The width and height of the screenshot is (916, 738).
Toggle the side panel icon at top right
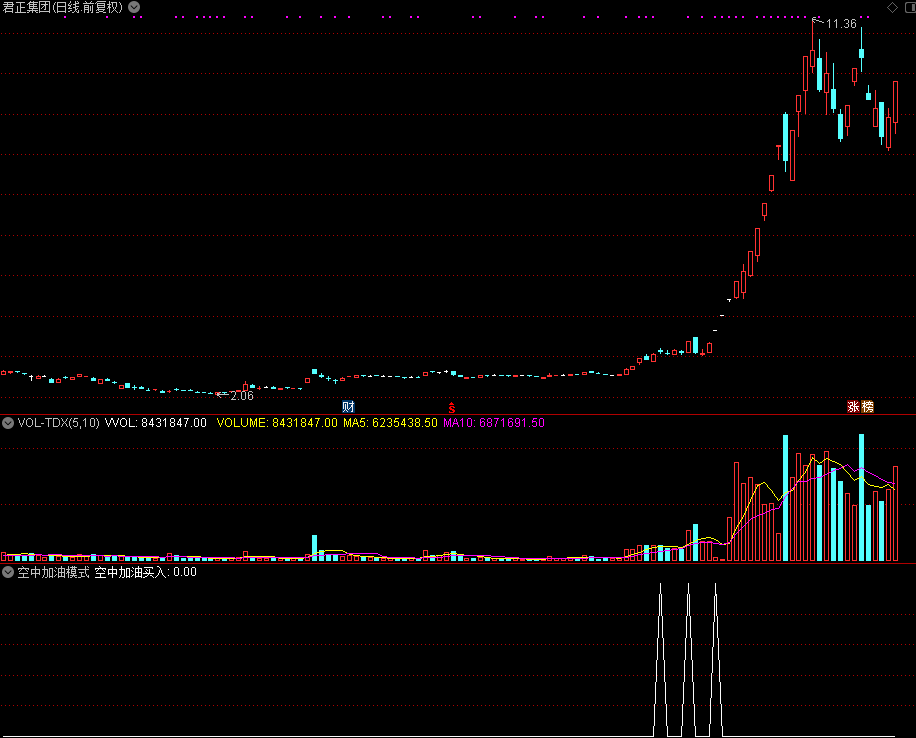910,7
